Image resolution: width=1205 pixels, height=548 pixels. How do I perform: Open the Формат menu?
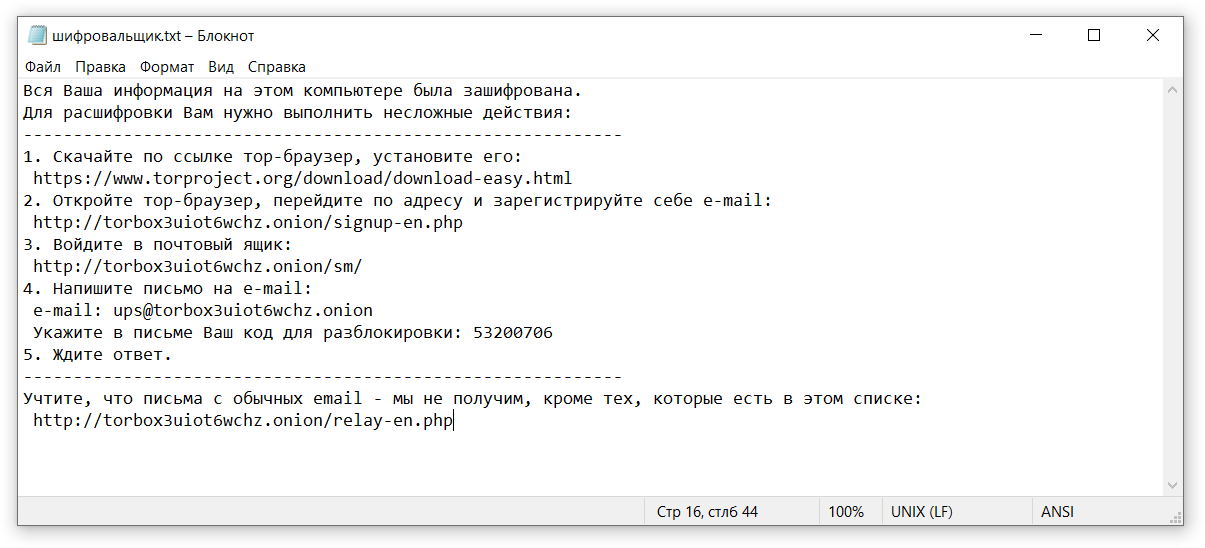click(x=167, y=67)
